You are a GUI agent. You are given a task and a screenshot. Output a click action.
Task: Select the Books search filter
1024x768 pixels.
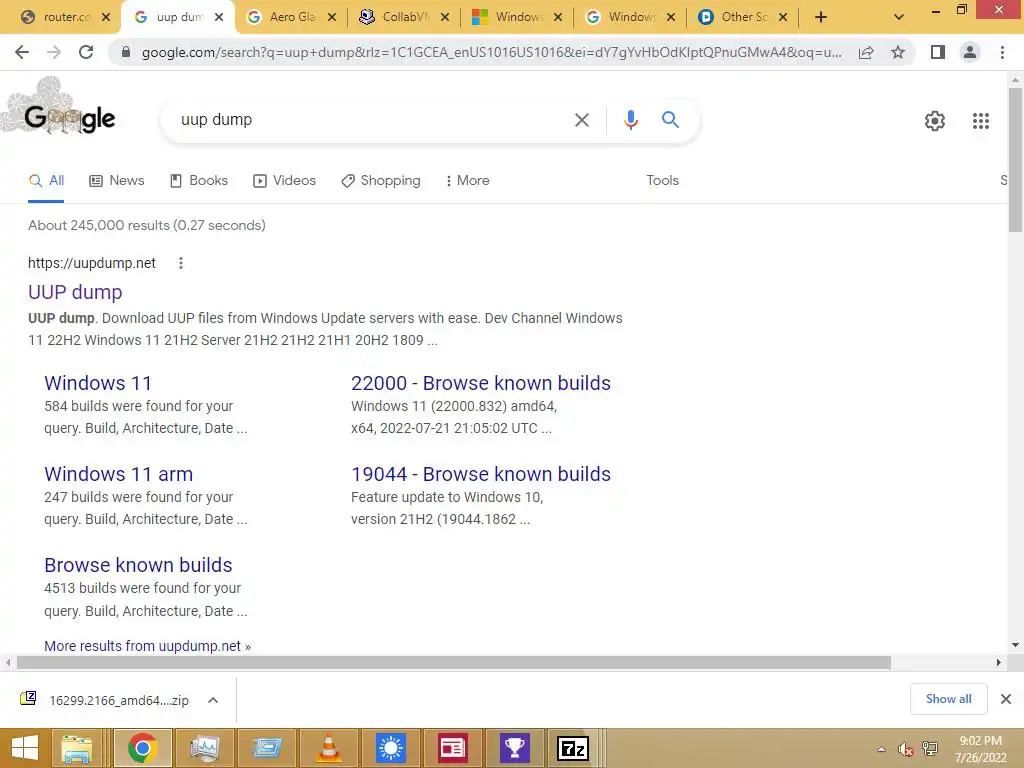click(199, 181)
